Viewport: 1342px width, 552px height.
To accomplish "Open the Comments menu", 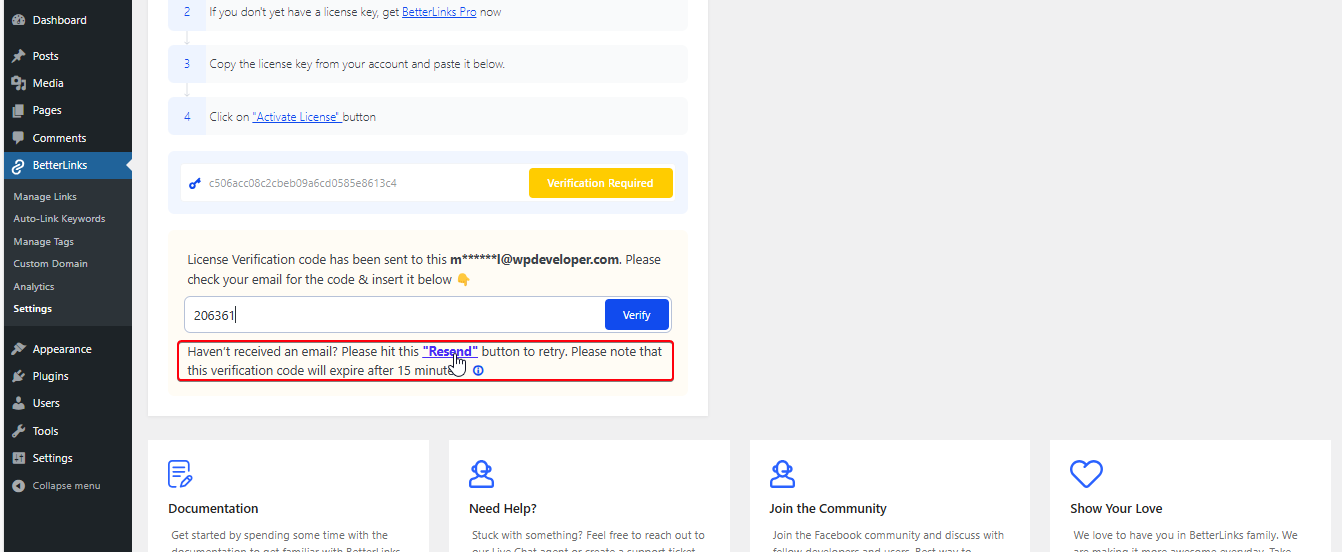I will coord(66,138).
